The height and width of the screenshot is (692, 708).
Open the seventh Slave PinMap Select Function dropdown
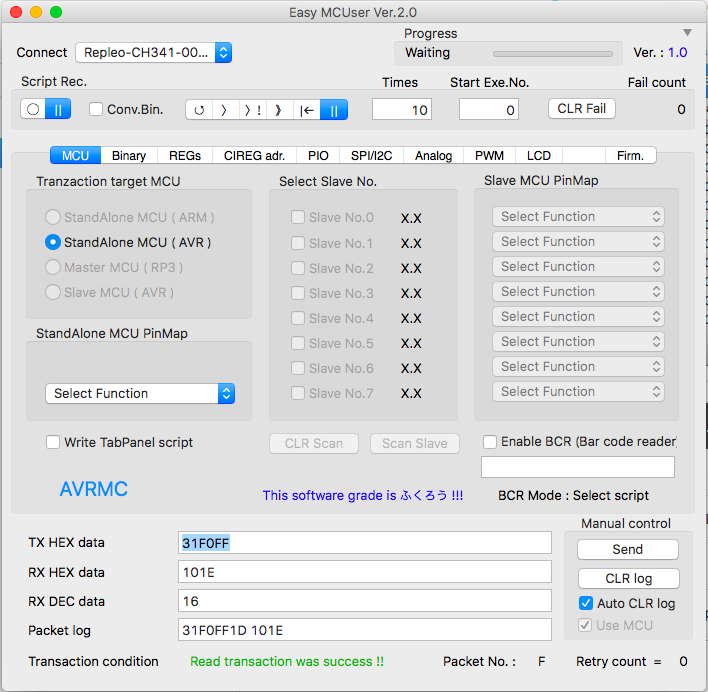tap(578, 367)
